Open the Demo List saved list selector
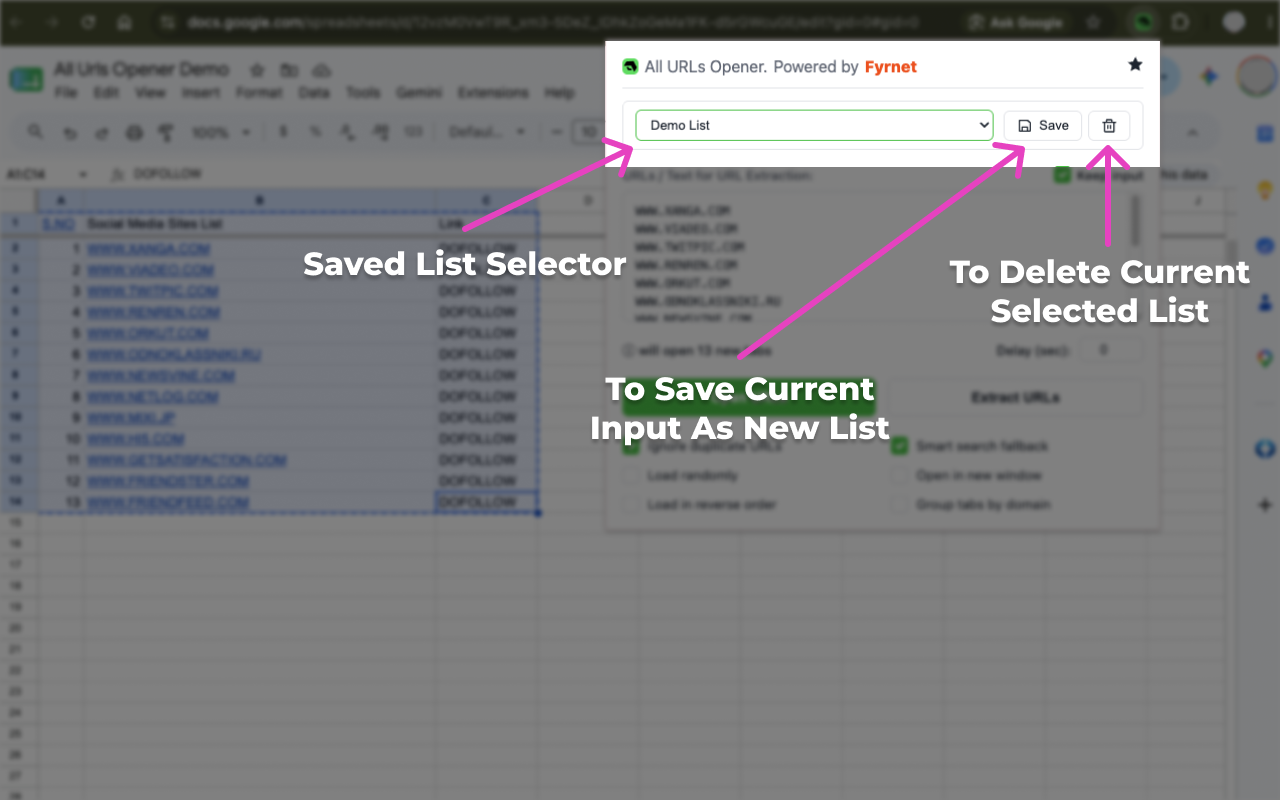The height and width of the screenshot is (800, 1280). click(814, 125)
